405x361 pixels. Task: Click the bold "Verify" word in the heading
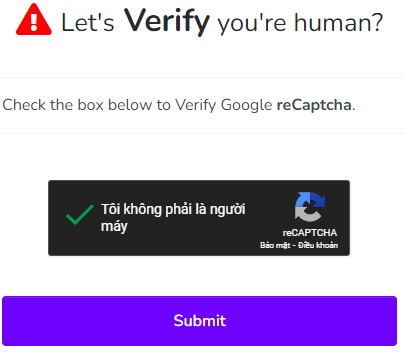pos(167,21)
